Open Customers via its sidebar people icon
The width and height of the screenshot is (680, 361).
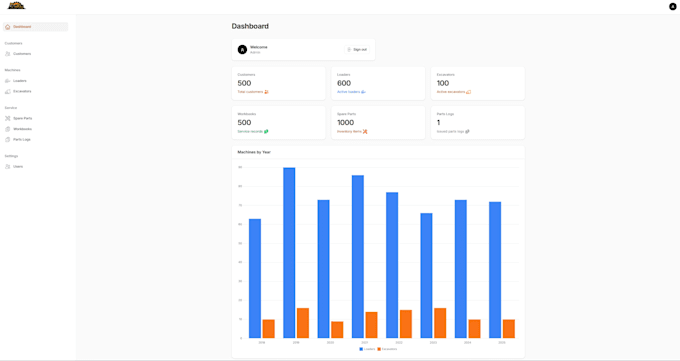(7, 54)
